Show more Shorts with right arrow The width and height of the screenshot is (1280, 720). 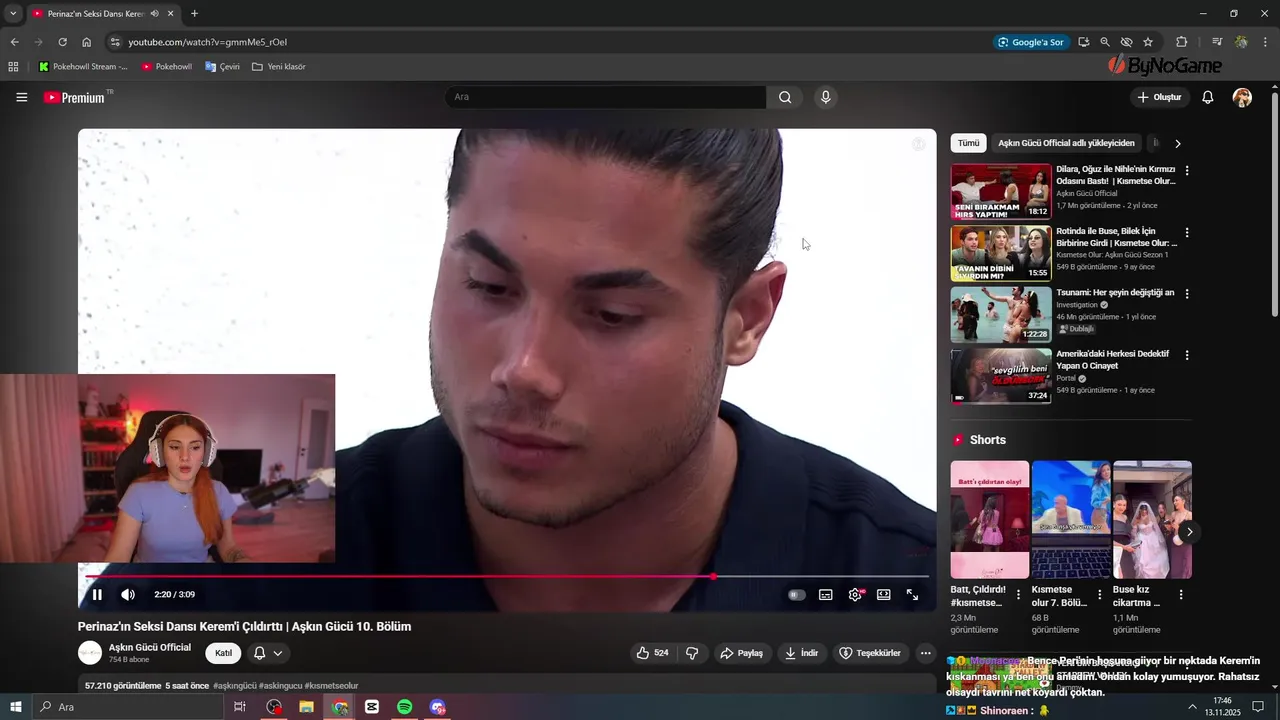click(1189, 532)
